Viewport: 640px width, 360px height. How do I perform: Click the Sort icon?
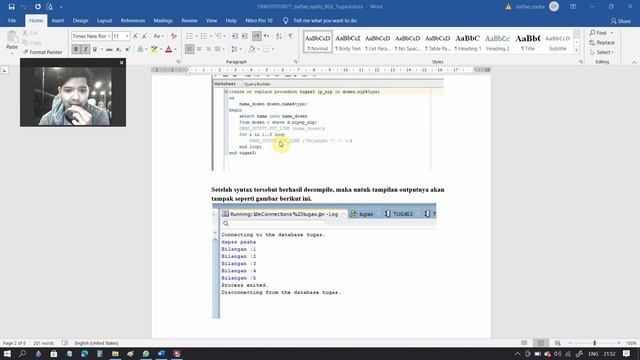coord(279,36)
